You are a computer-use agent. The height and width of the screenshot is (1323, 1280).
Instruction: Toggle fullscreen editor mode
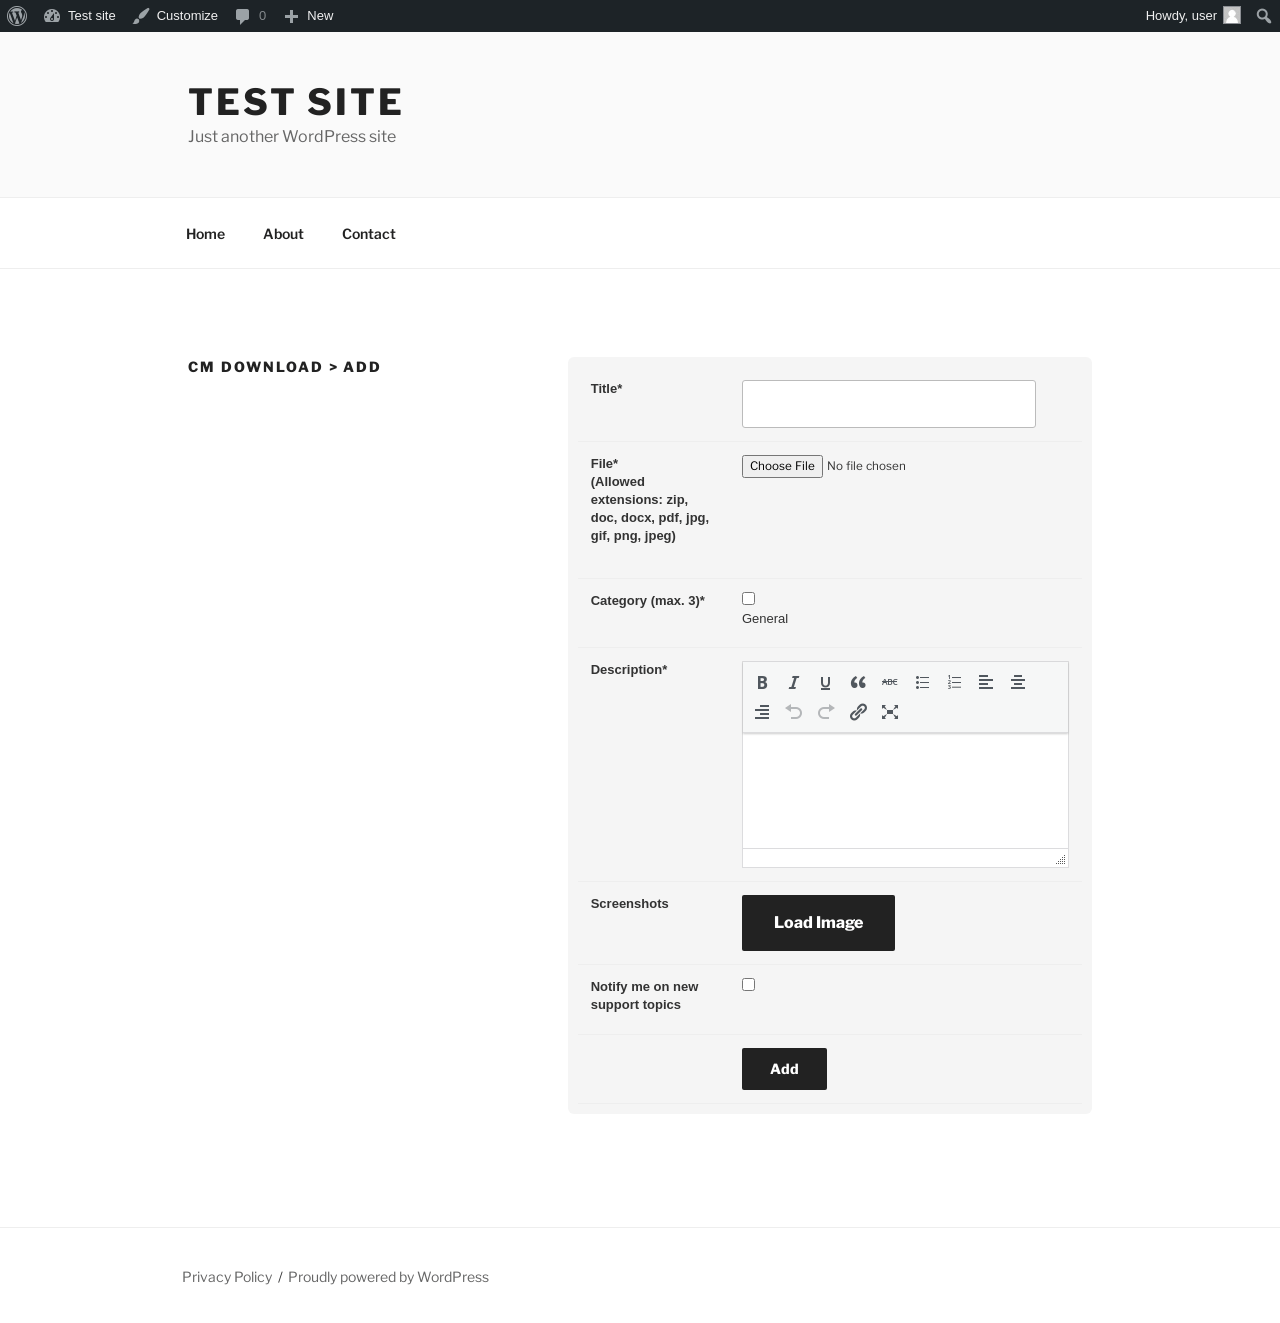890,712
